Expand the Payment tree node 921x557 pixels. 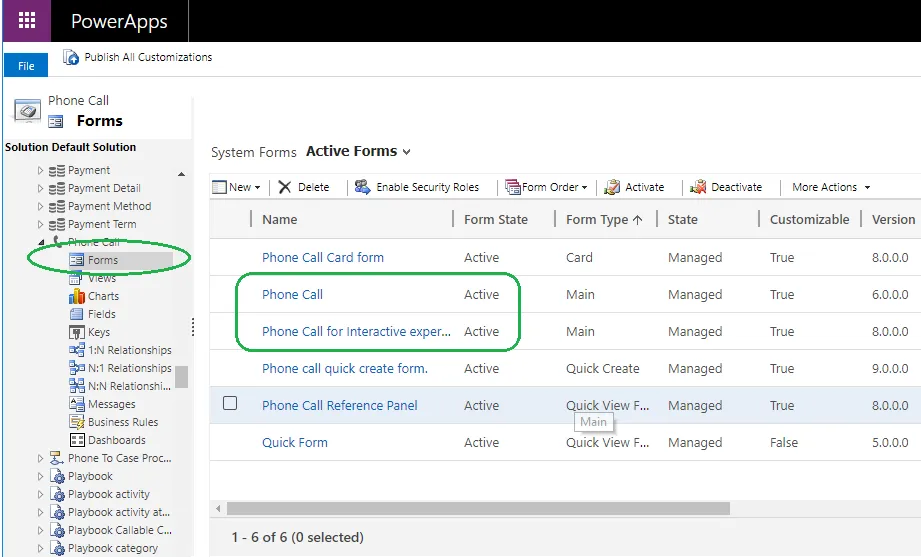(40, 170)
